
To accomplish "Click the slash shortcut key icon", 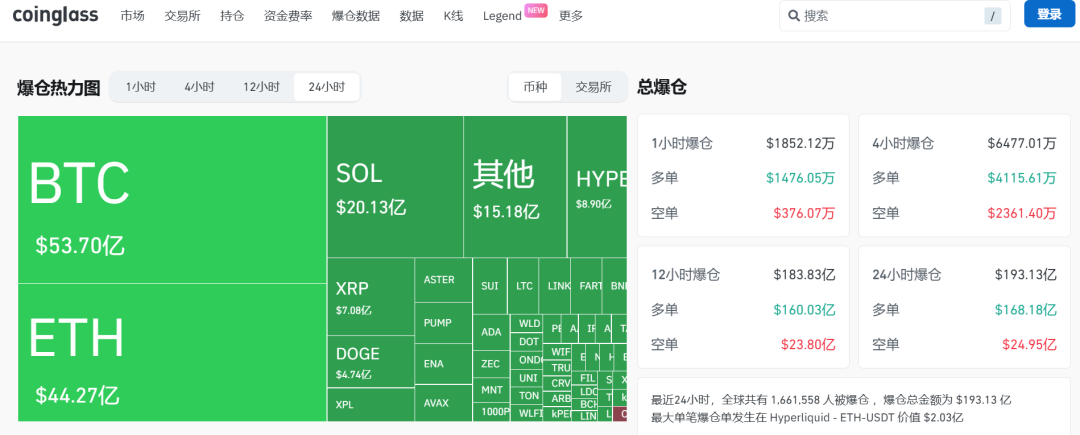I will 992,16.
